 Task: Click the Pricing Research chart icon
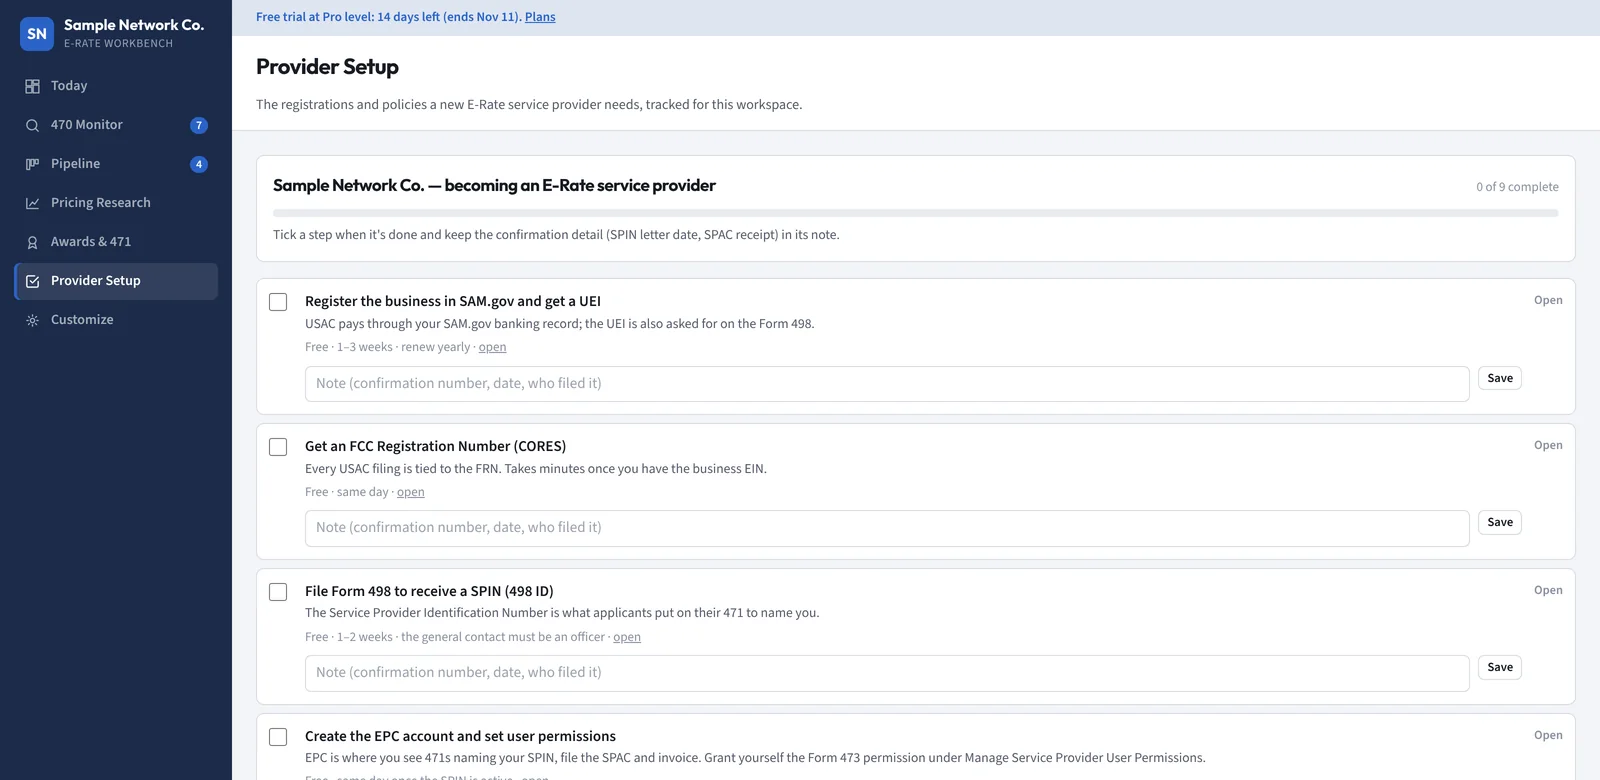(32, 203)
